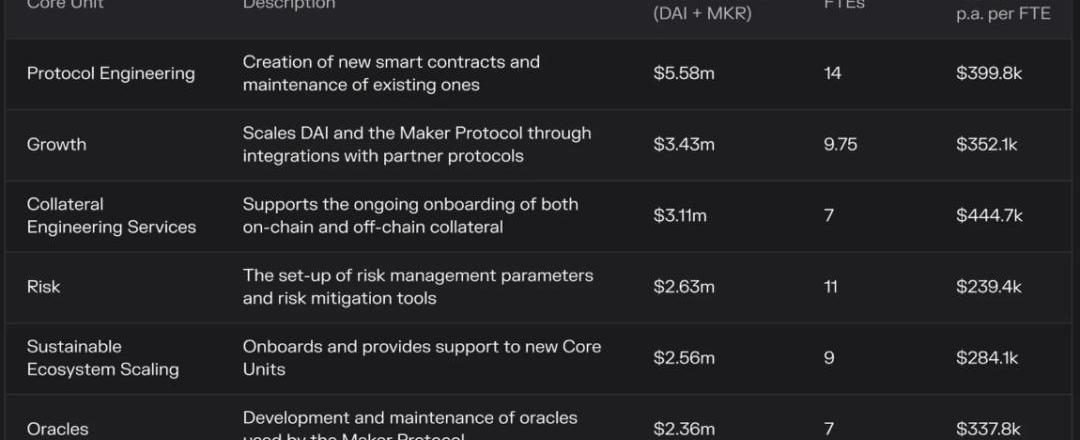Click the $2.56m budget value

tap(684, 358)
